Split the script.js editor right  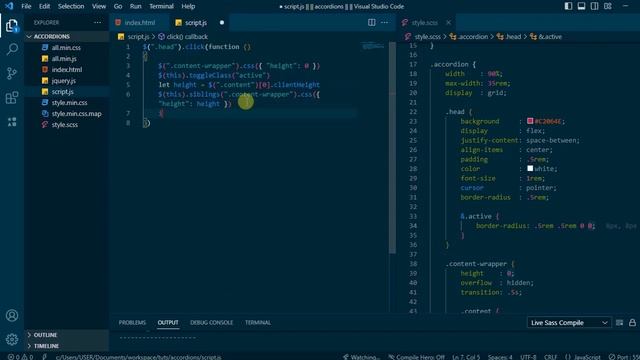(x=371, y=22)
